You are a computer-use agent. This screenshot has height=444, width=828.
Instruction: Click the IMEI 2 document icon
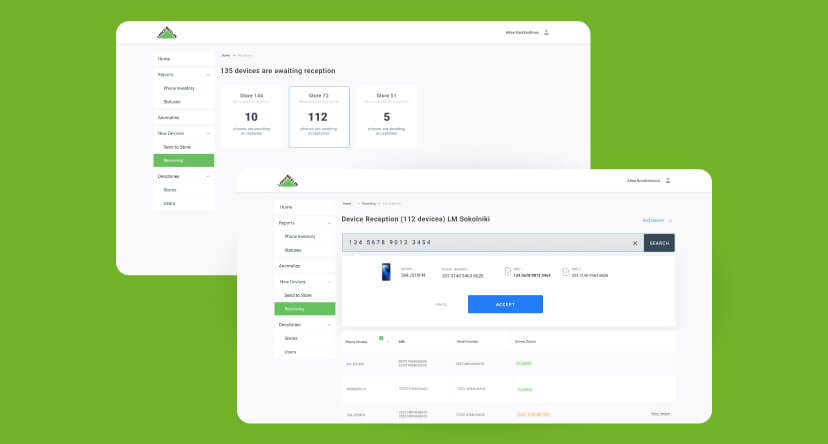coord(565,271)
